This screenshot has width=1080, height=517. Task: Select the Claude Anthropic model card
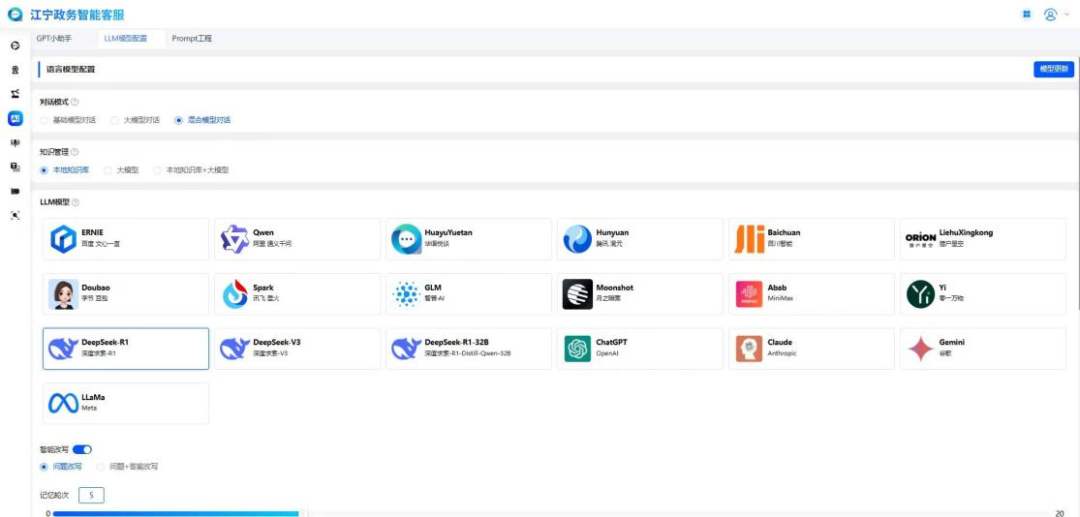pyautogui.click(x=811, y=349)
